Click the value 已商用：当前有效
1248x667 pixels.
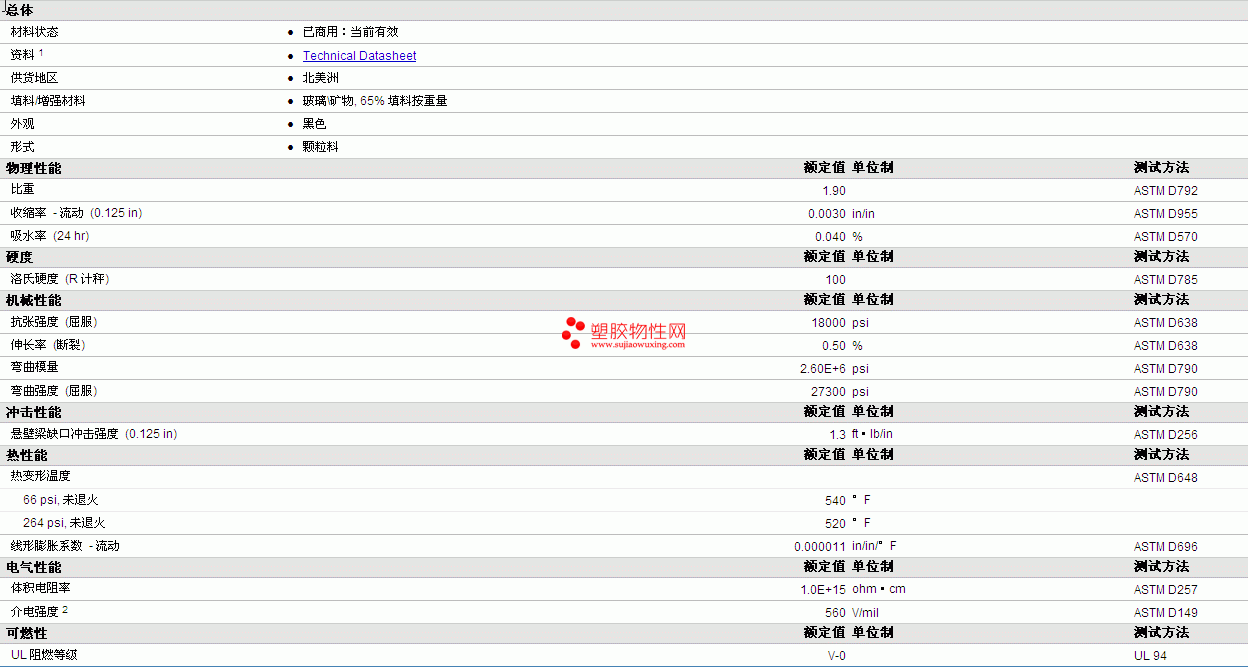(350, 32)
